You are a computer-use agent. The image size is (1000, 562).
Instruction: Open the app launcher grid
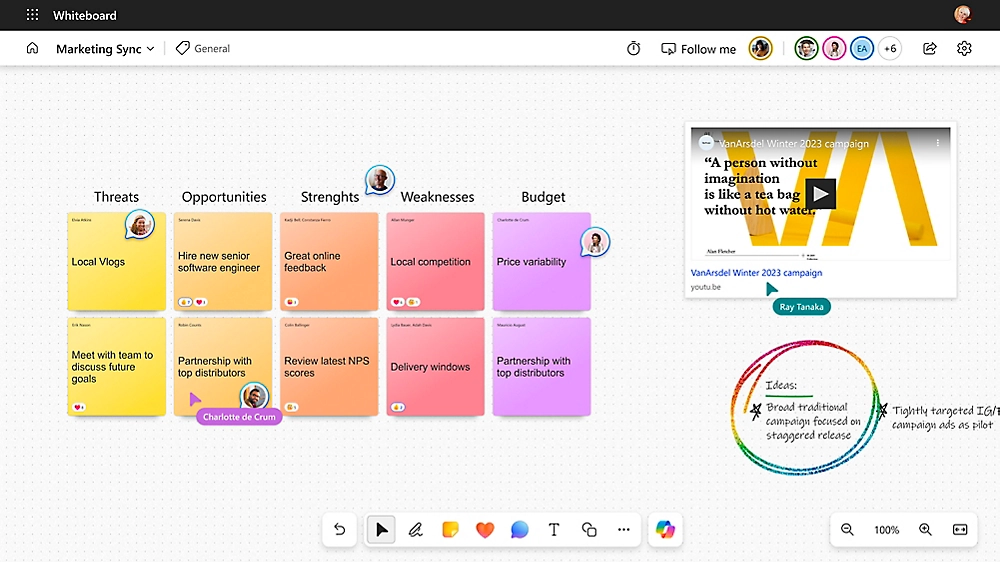tap(32, 15)
